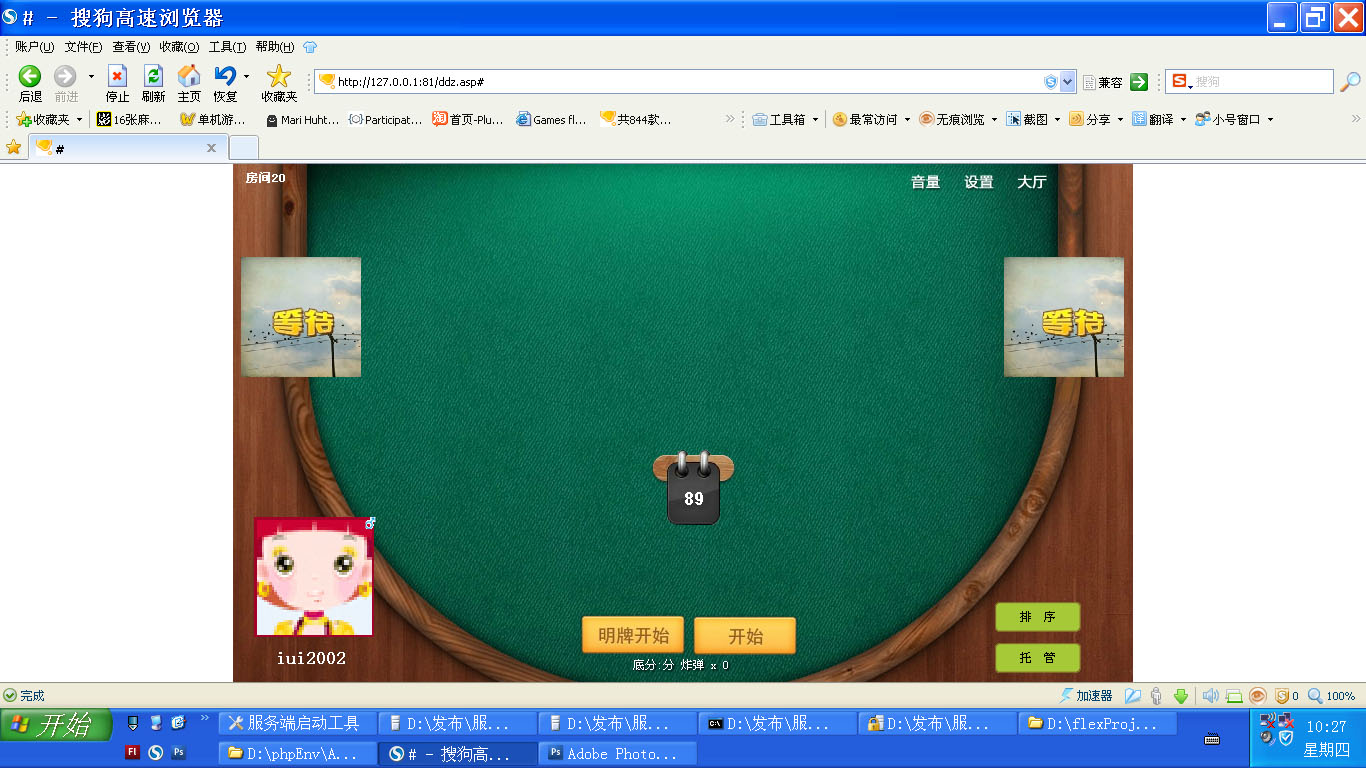1366x768 pixels.
Task: Expand the 最常访问 dropdown
Action: [907, 119]
